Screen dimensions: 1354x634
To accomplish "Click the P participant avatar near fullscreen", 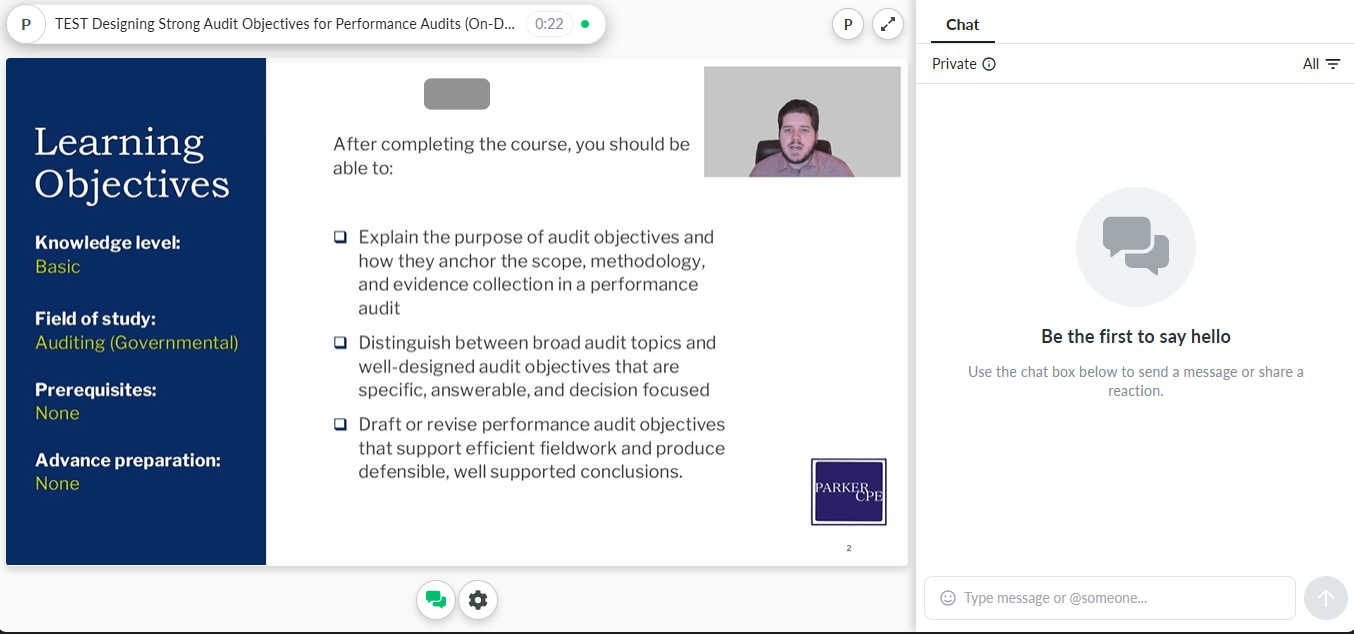I will 848,24.
